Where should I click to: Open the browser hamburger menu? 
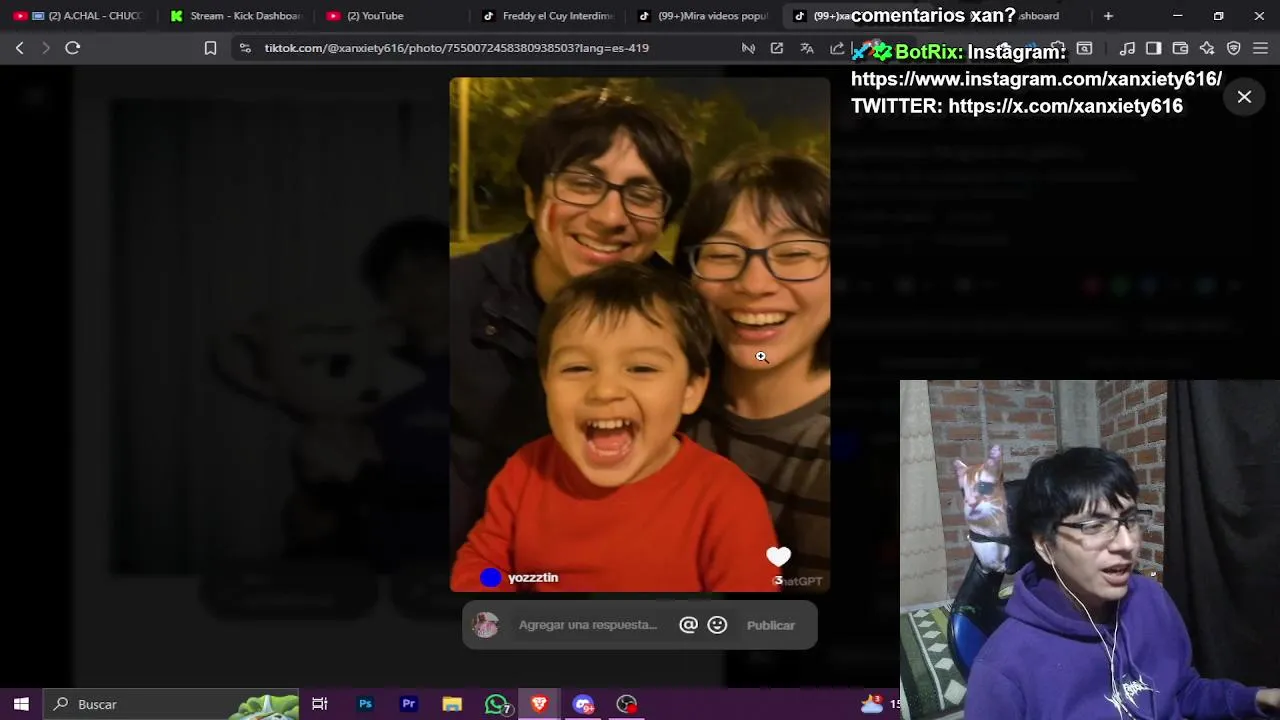(x=1260, y=48)
